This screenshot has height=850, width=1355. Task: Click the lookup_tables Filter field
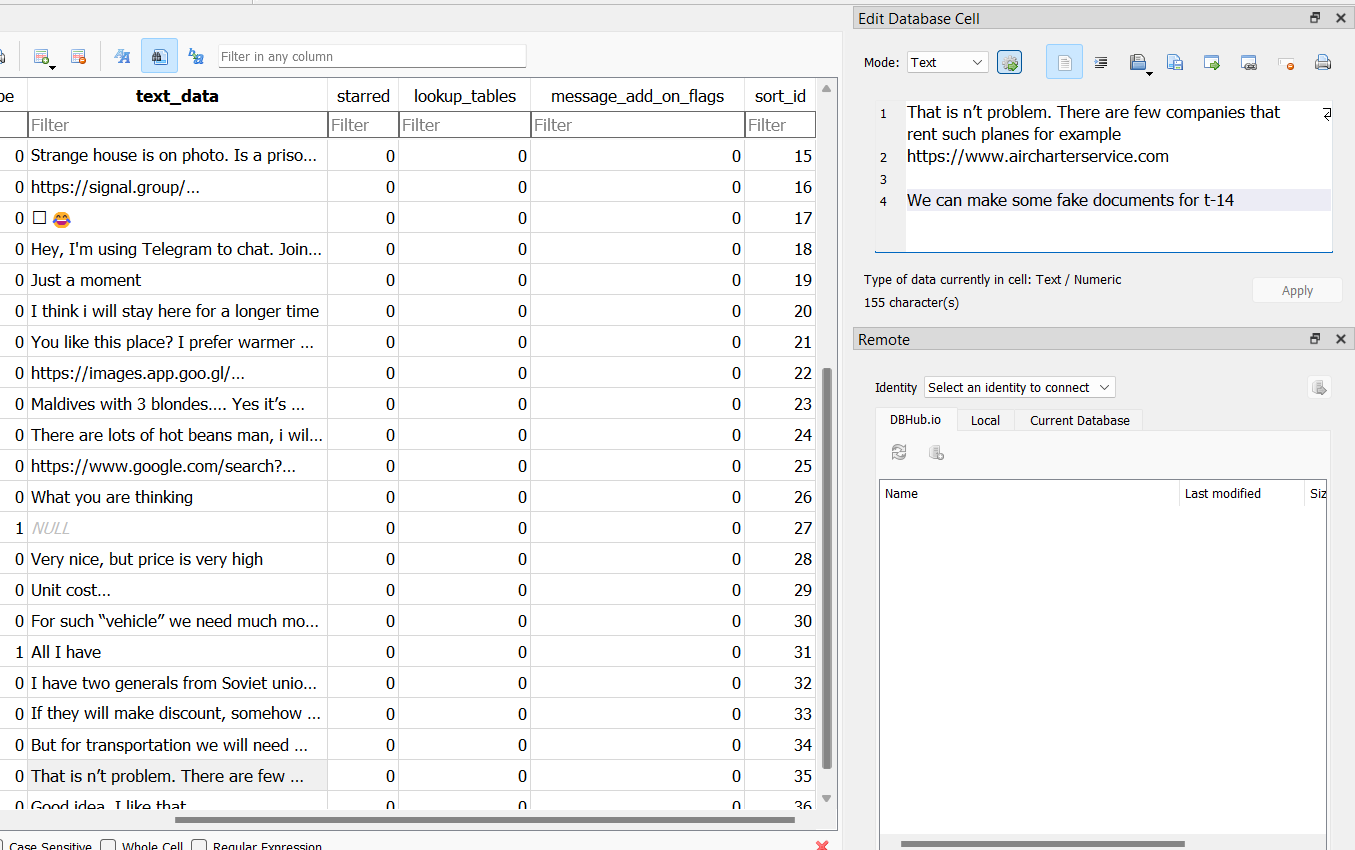[465, 125]
